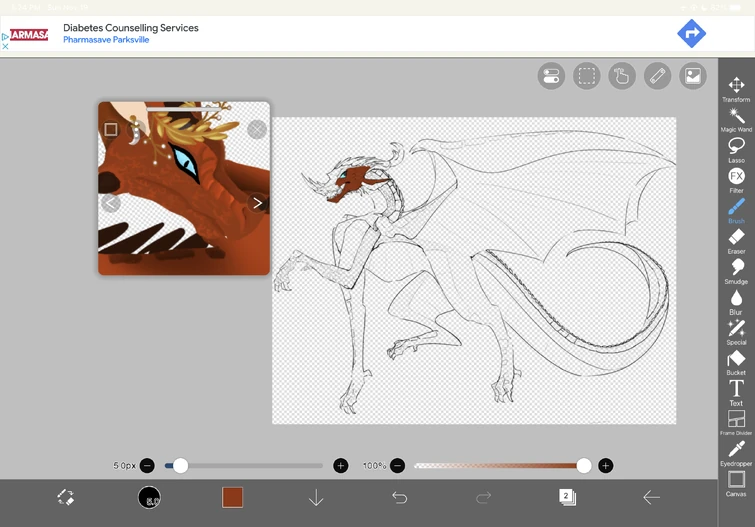The width and height of the screenshot is (755, 527).
Task: Open the FX Filter tool
Action: coord(736,178)
